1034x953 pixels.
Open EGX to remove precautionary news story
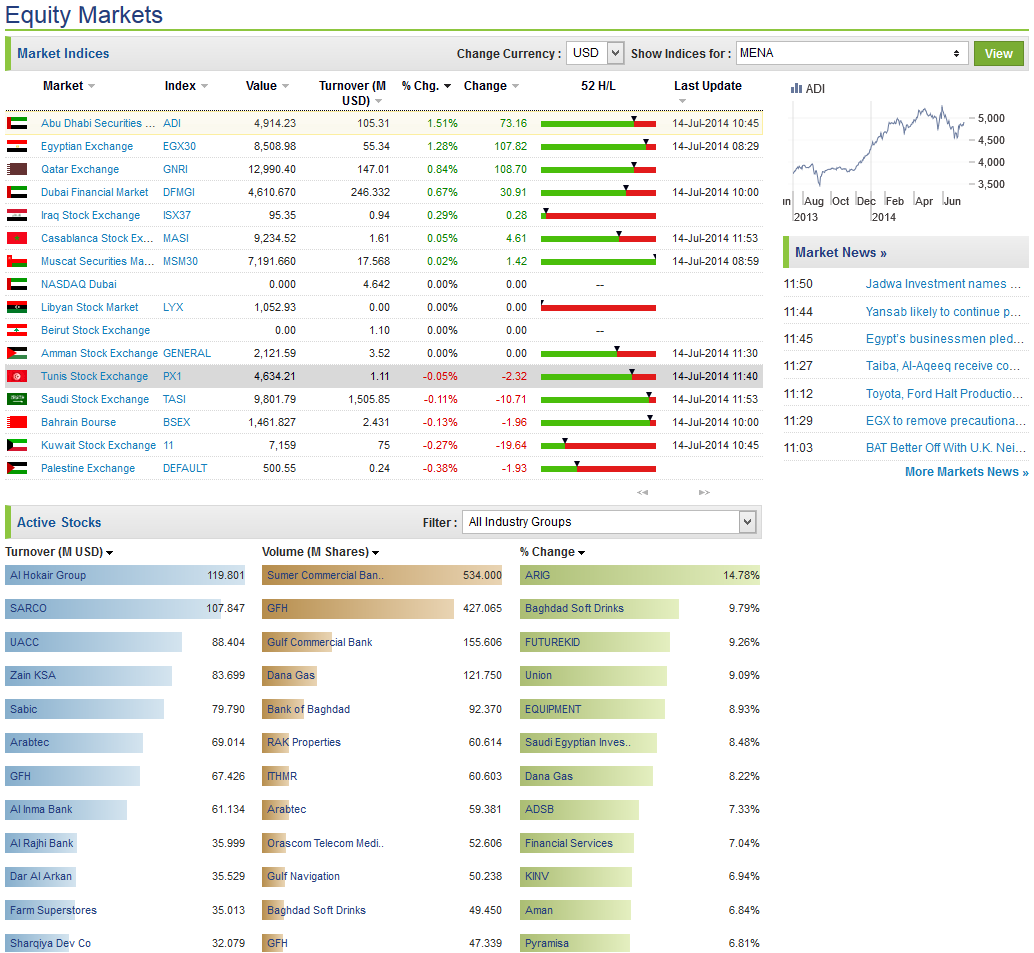[x=946, y=421]
